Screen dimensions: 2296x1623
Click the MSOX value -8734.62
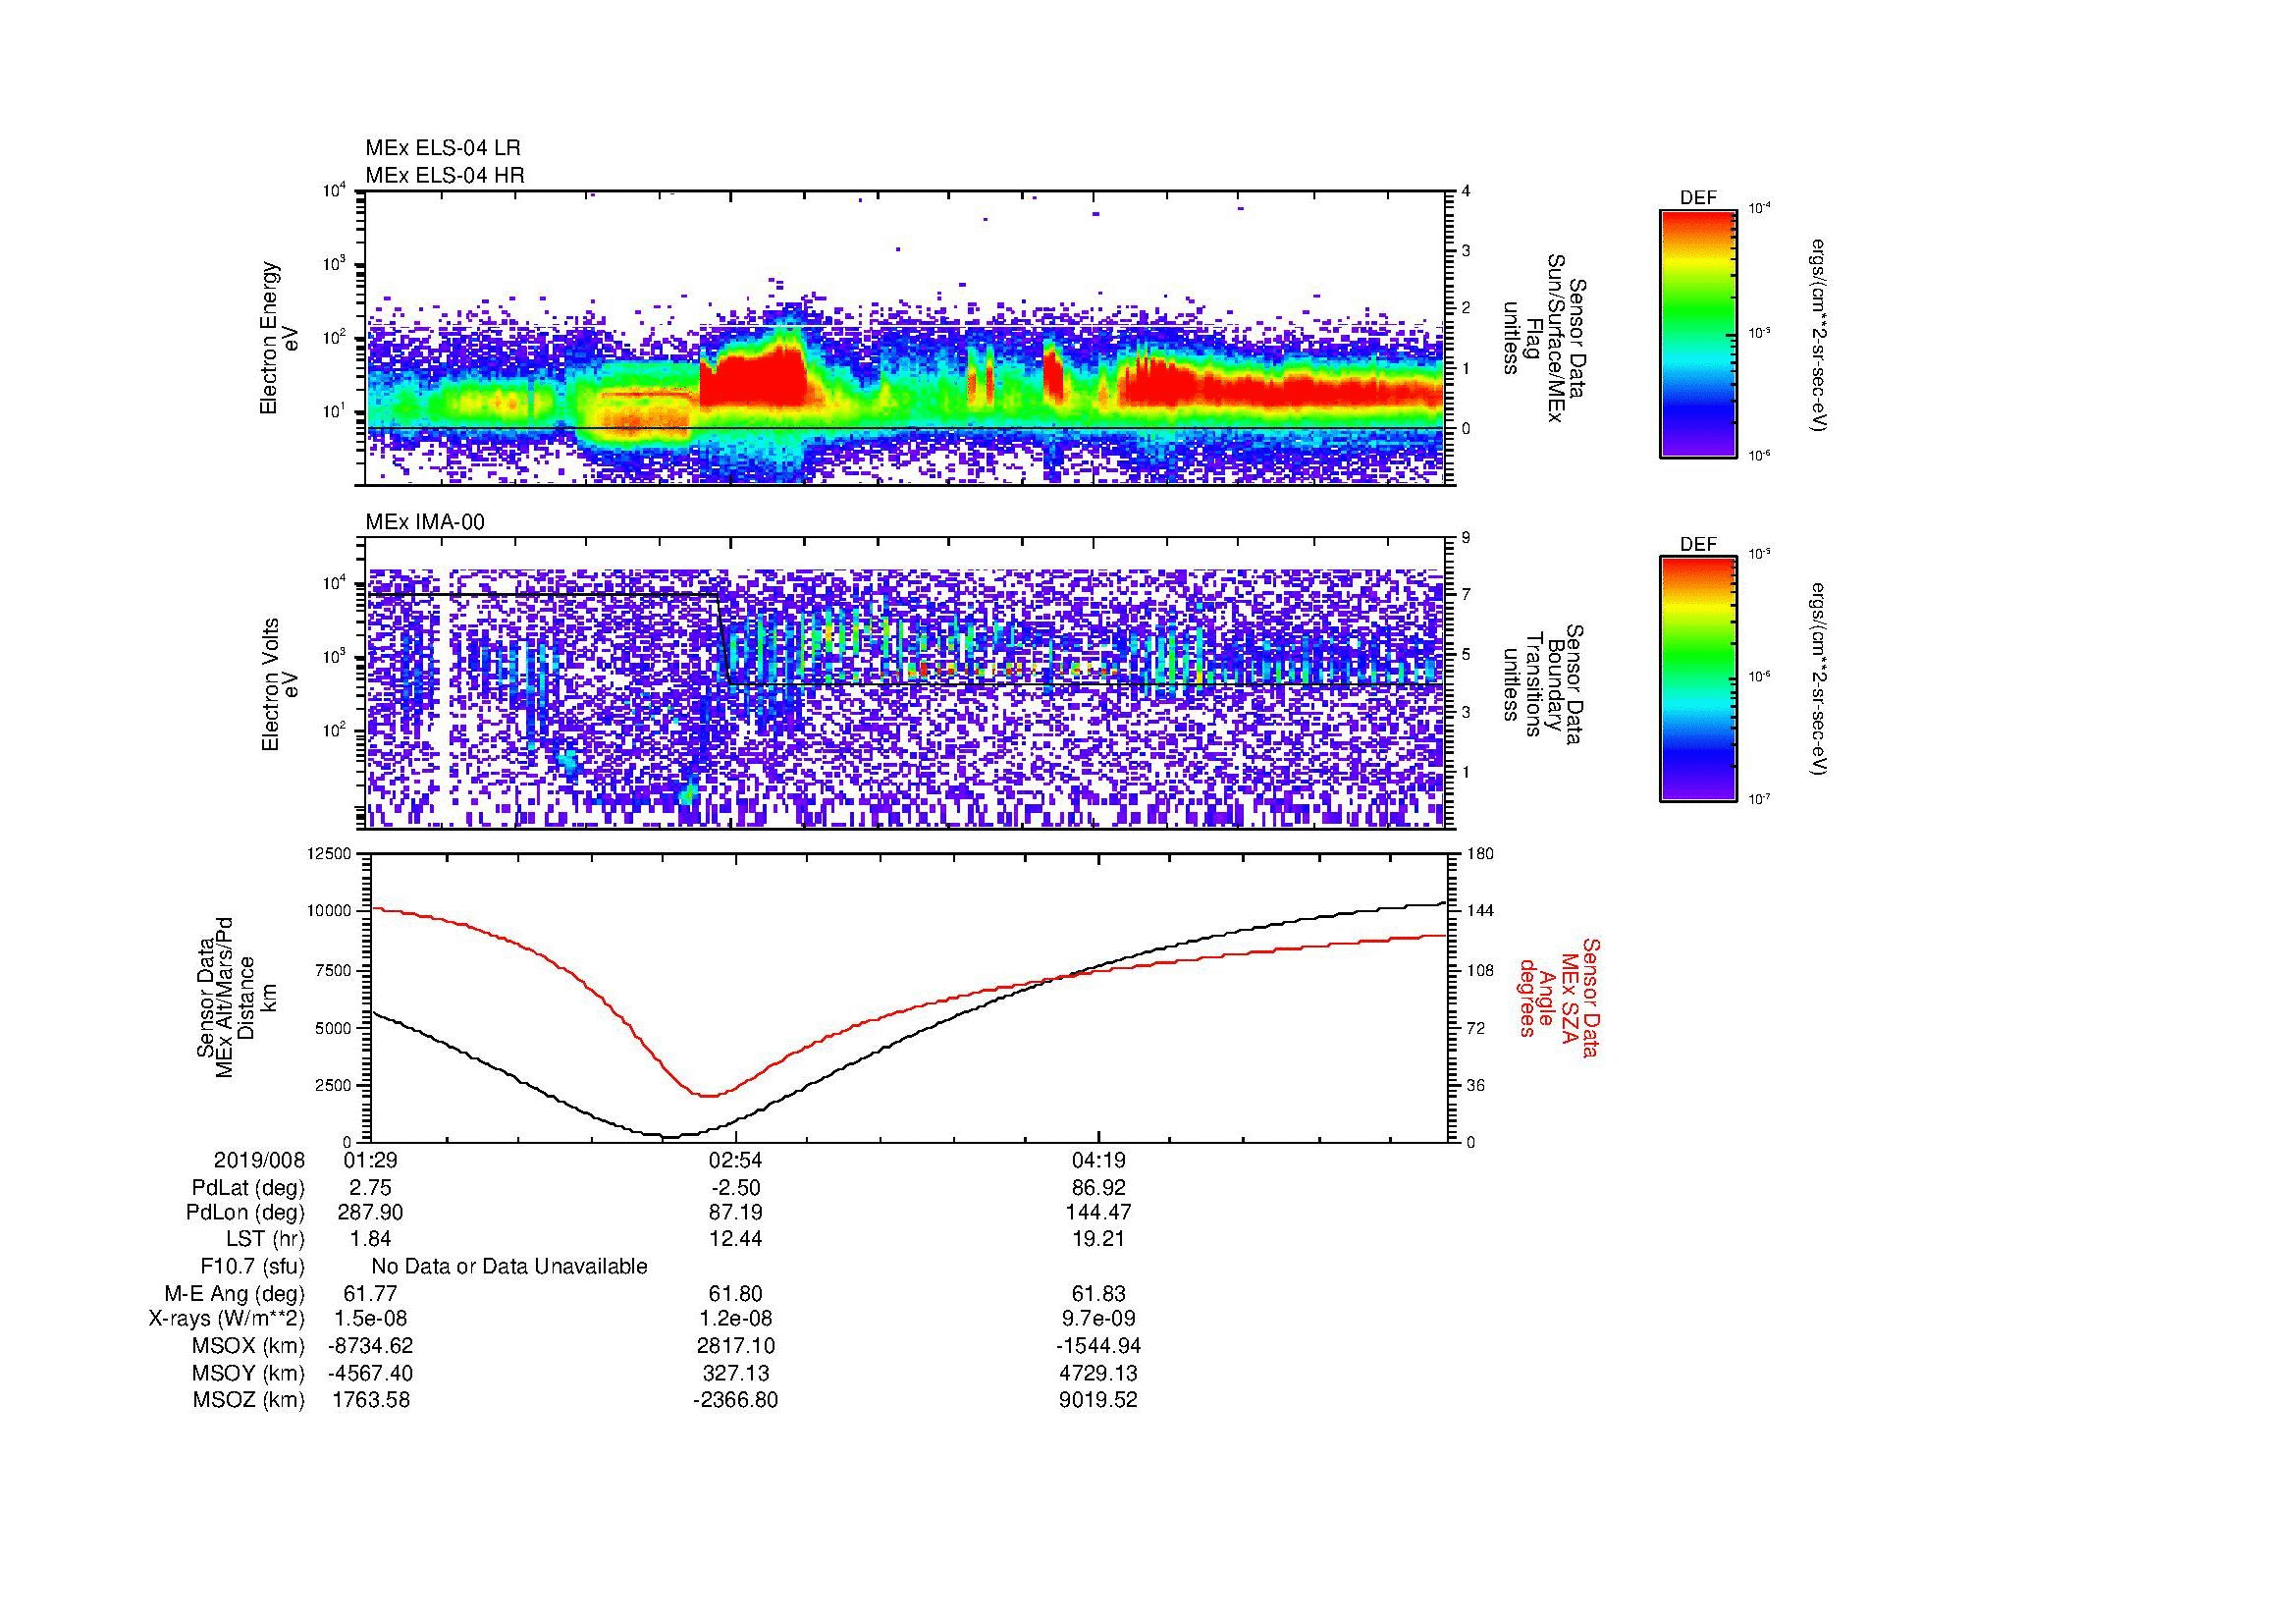[371, 1346]
